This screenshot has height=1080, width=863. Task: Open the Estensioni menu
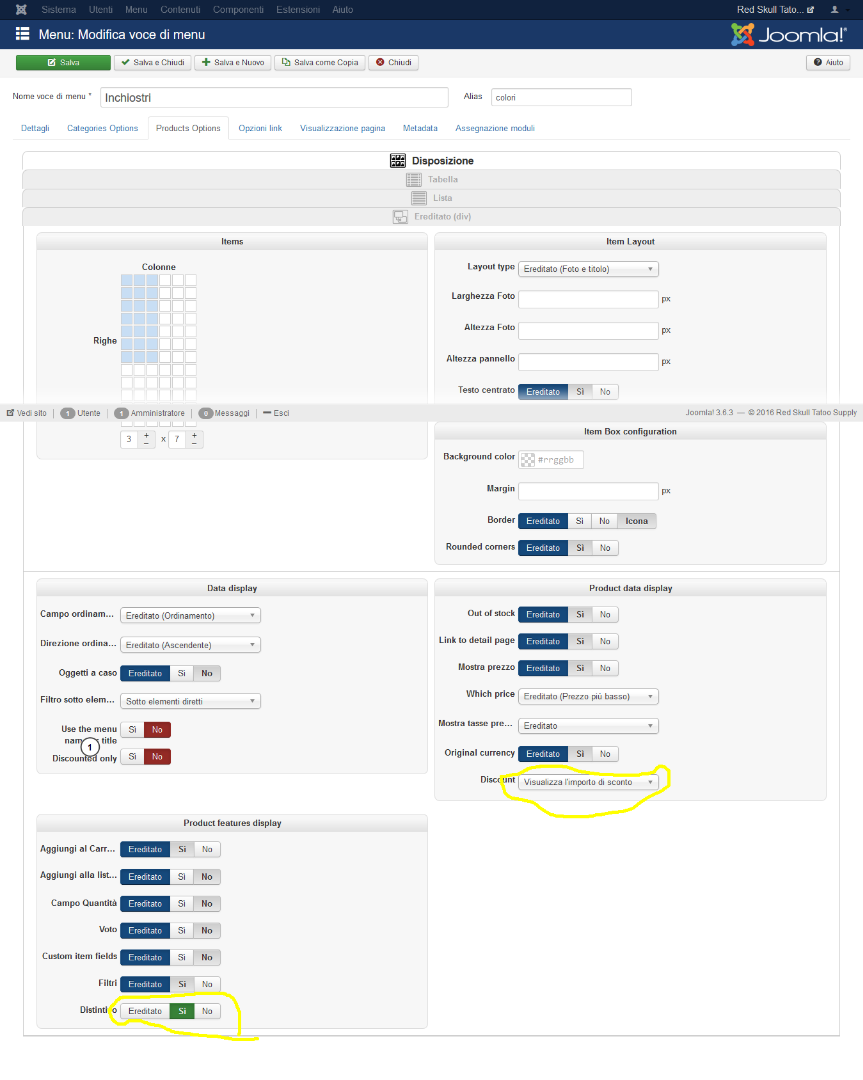[298, 10]
